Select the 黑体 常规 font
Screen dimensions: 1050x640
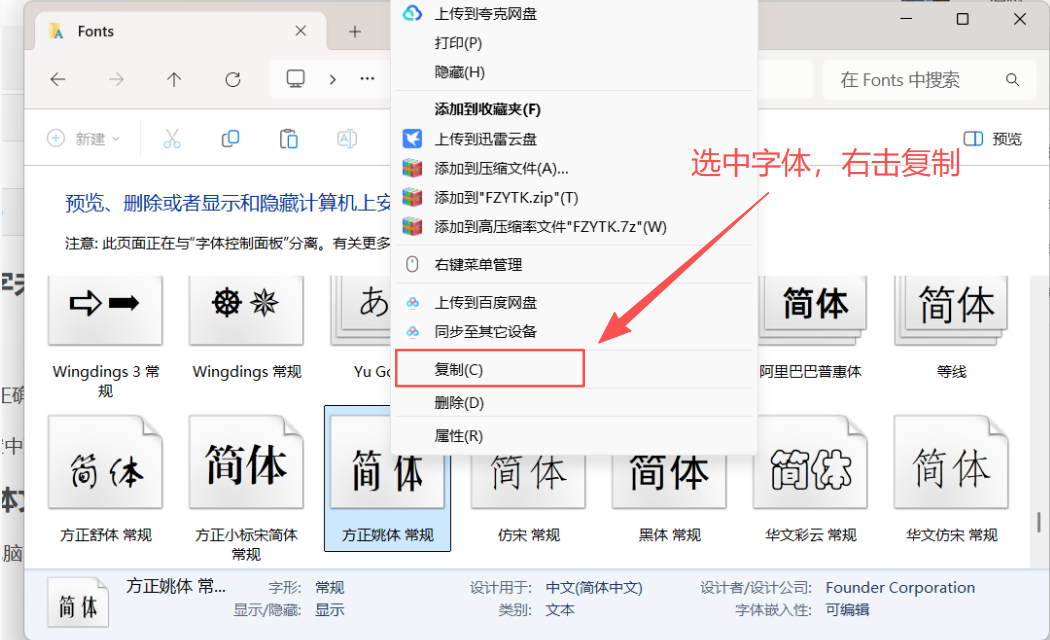670,499
